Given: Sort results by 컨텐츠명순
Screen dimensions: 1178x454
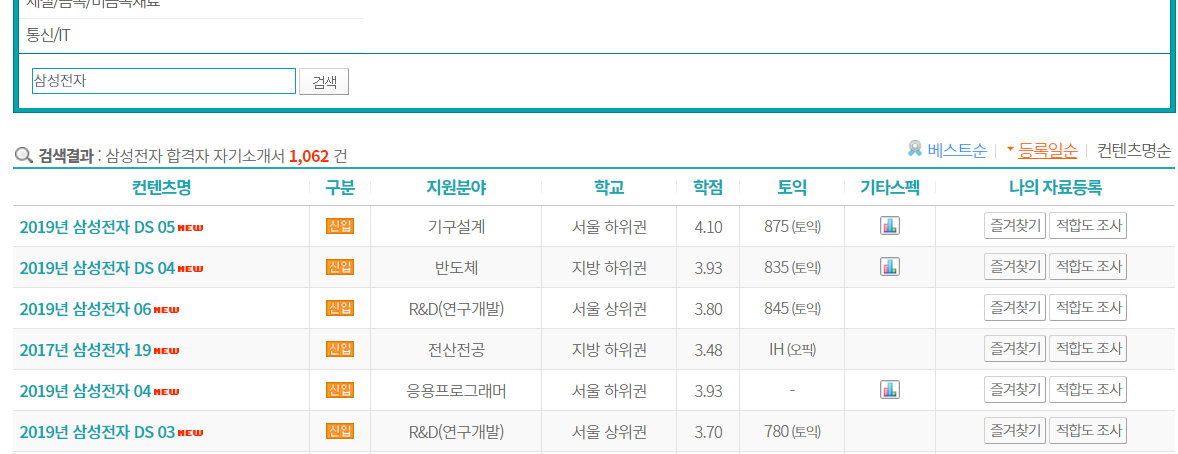Looking at the screenshot, I should (x=1133, y=150).
